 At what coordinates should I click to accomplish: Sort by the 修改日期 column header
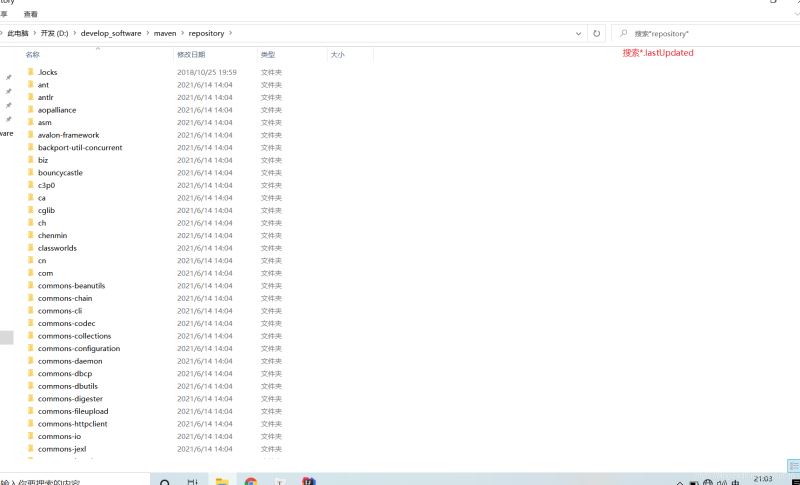pyautogui.click(x=191, y=55)
